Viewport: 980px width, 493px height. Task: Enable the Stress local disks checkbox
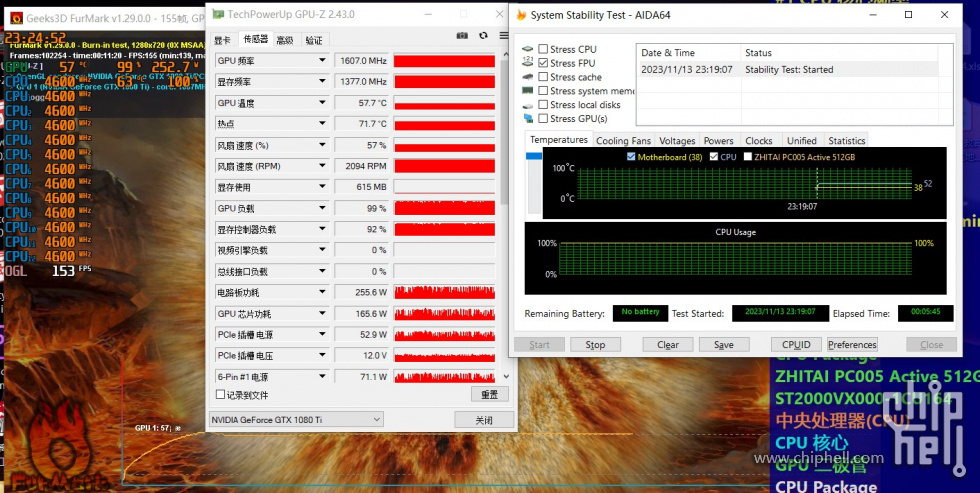click(x=543, y=105)
